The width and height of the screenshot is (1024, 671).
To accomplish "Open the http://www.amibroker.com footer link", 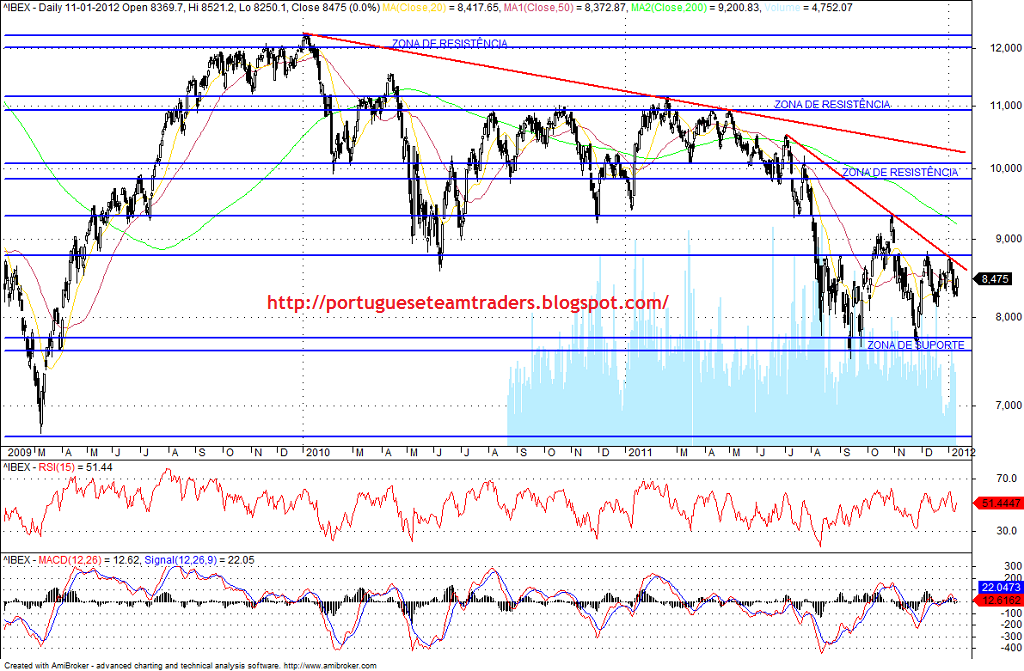I will click(330, 666).
